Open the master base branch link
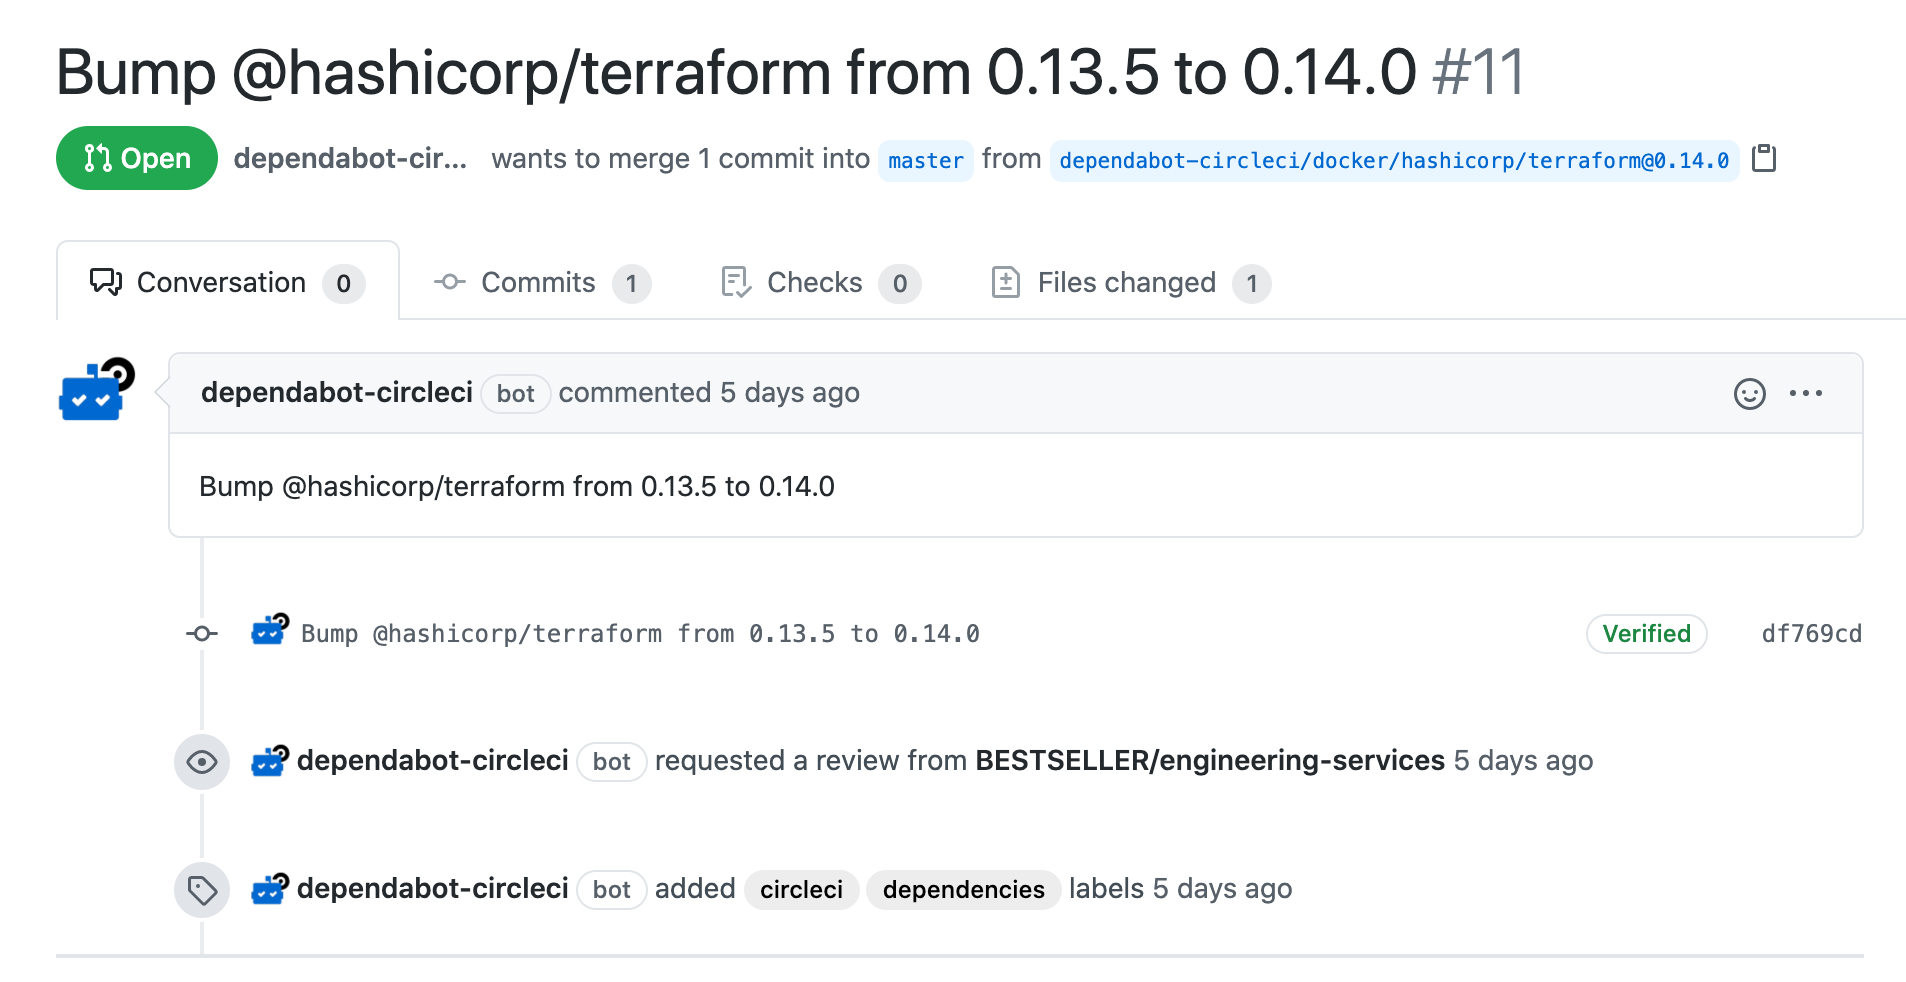 coord(926,160)
